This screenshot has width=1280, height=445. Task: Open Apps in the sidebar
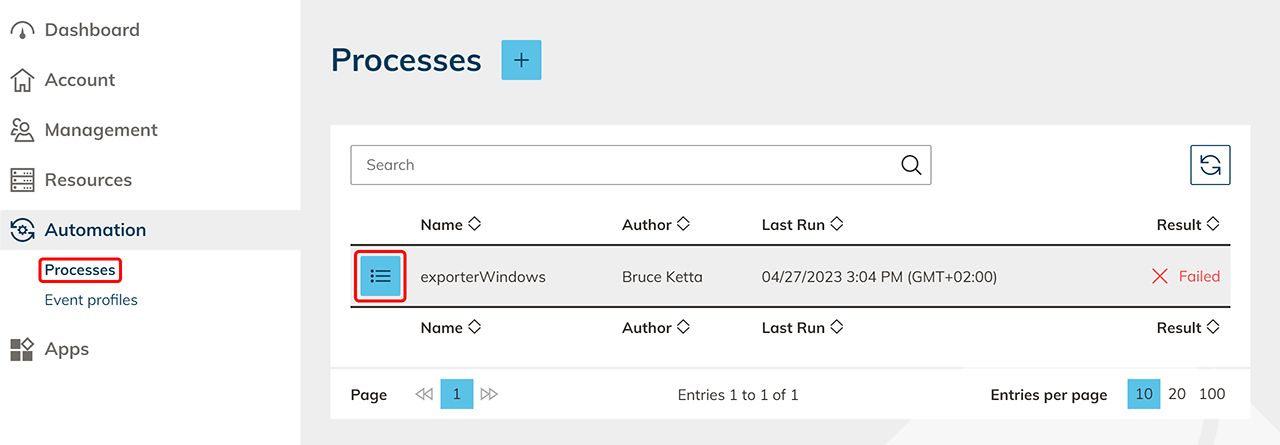click(66, 349)
